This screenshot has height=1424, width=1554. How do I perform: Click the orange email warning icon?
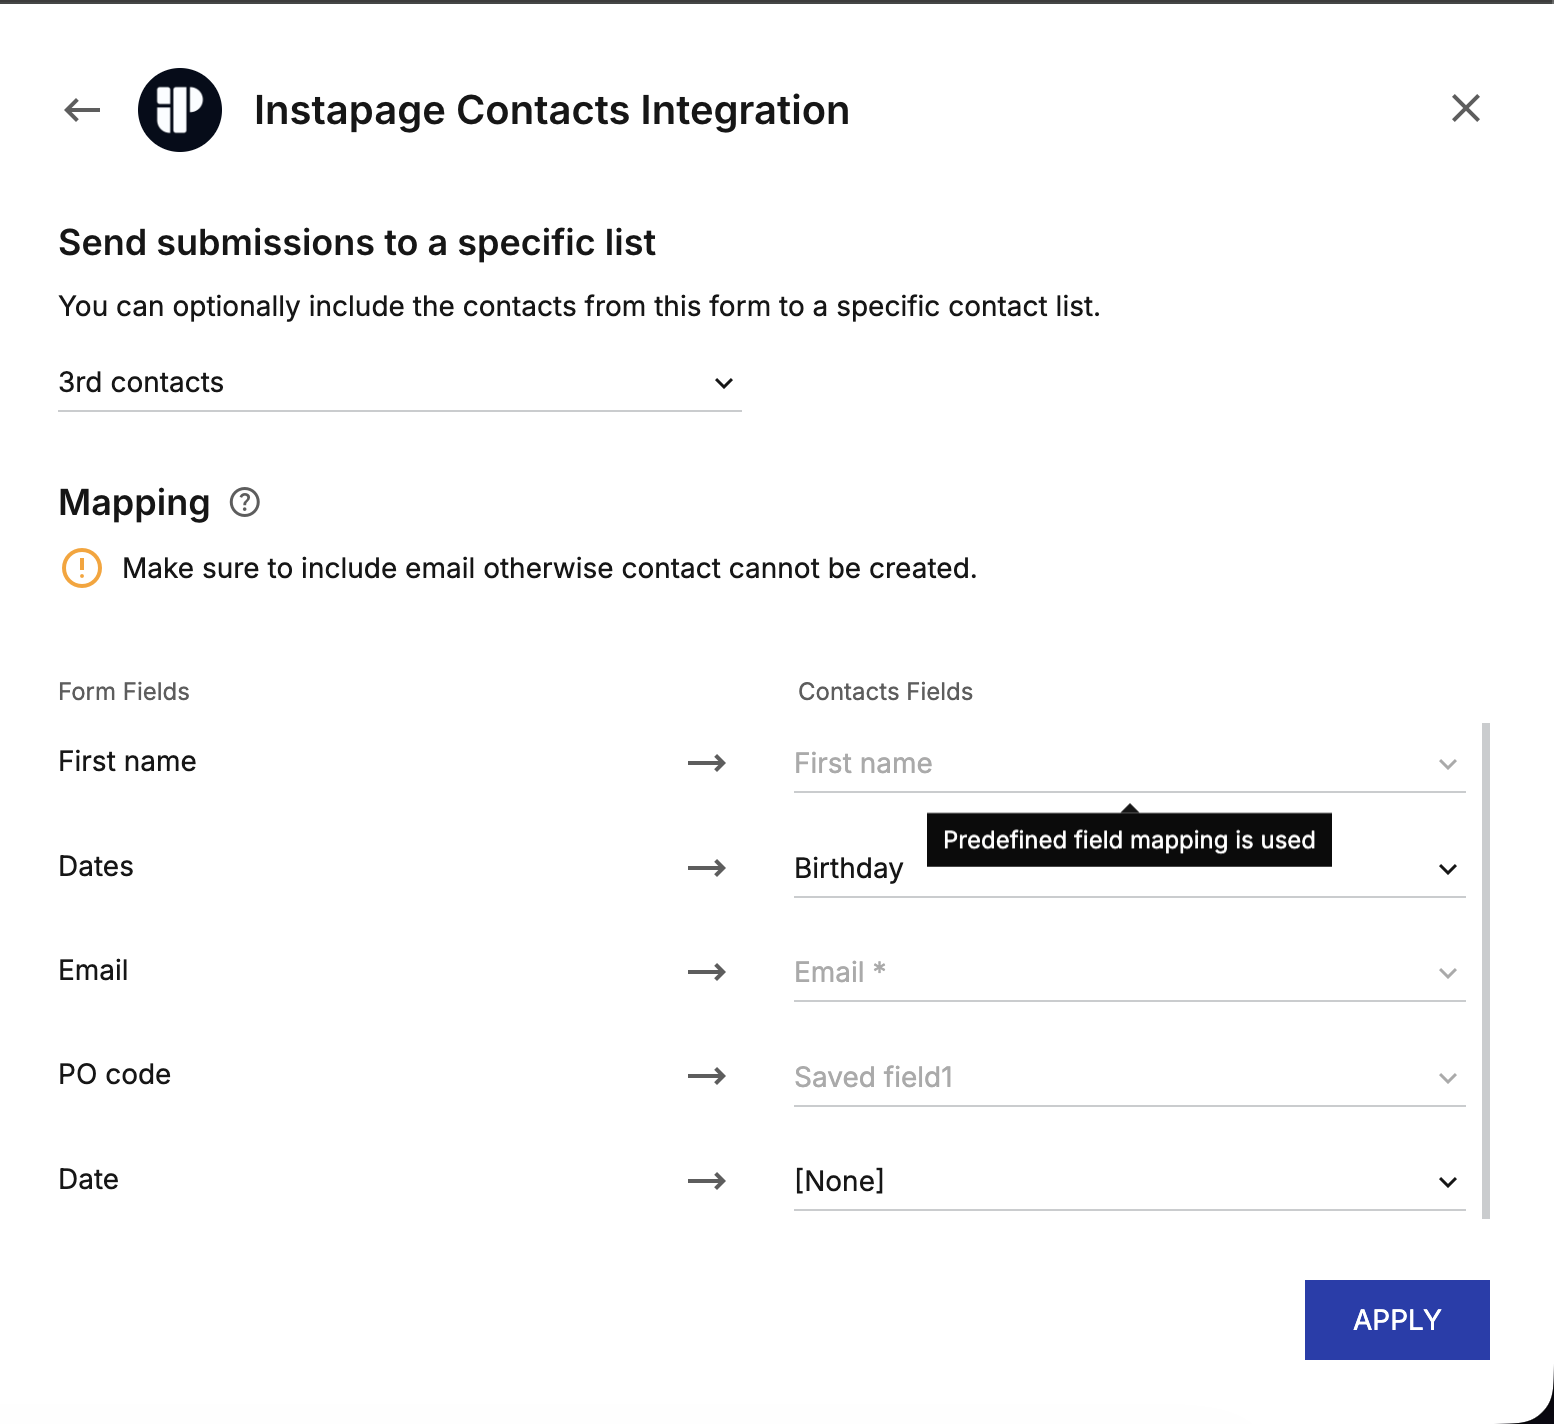pyautogui.click(x=82, y=568)
